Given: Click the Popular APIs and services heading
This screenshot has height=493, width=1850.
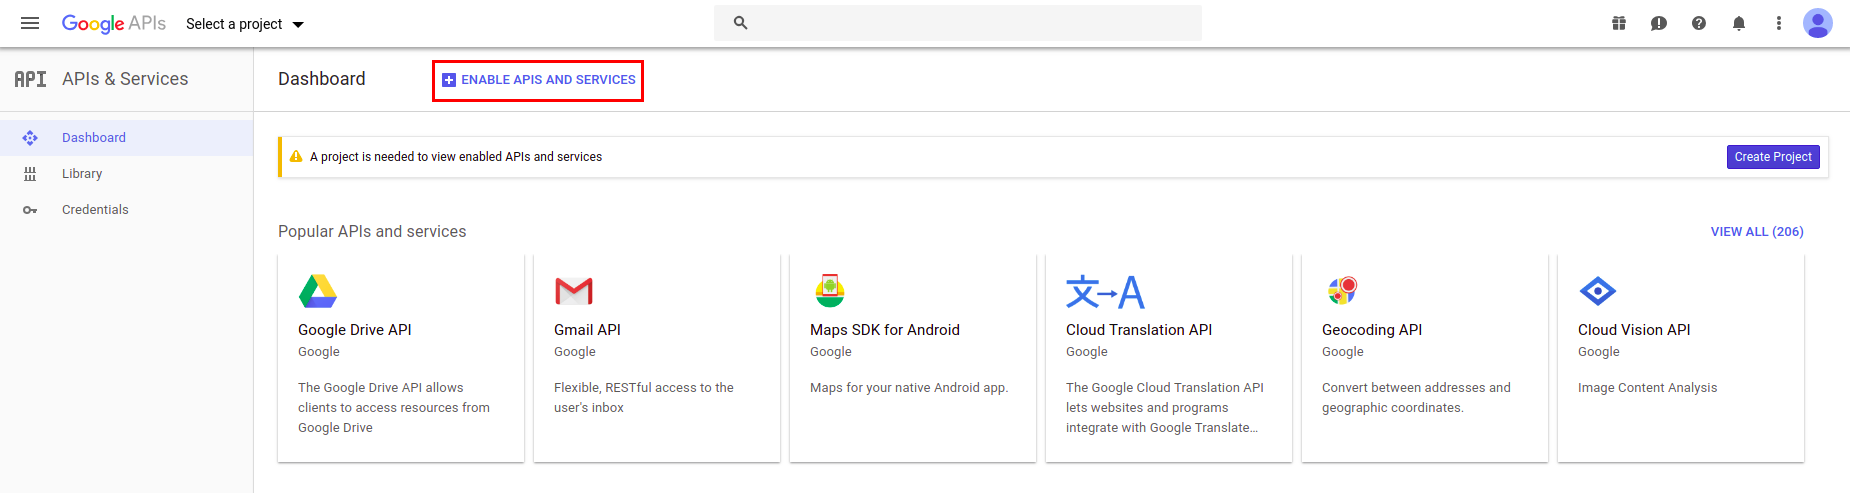Looking at the screenshot, I should click(372, 232).
